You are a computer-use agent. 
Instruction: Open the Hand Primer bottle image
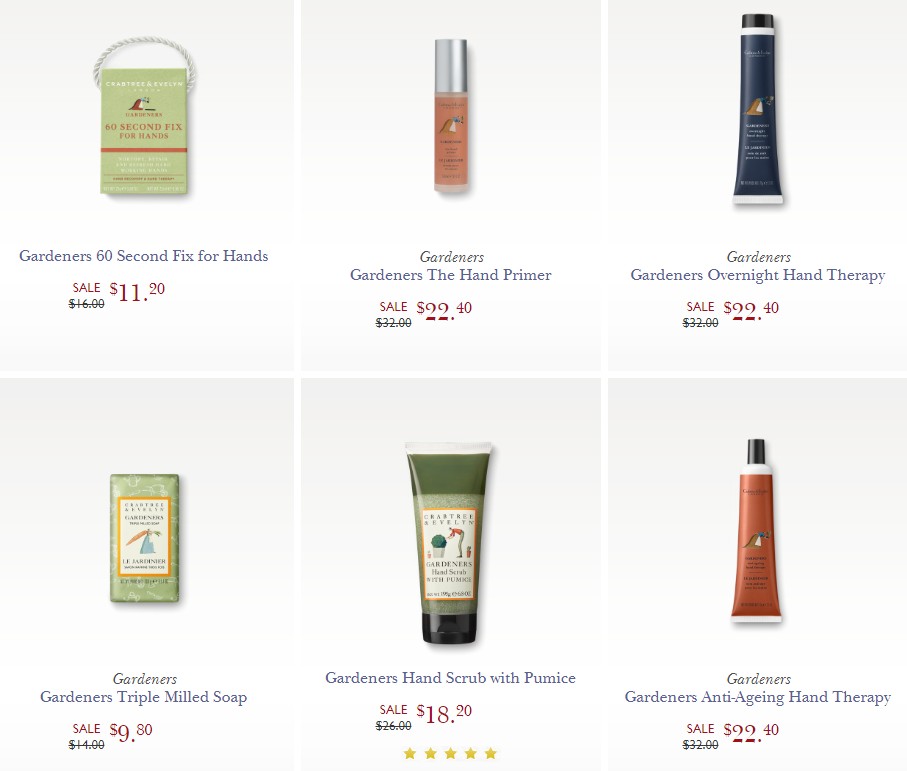point(451,115)
